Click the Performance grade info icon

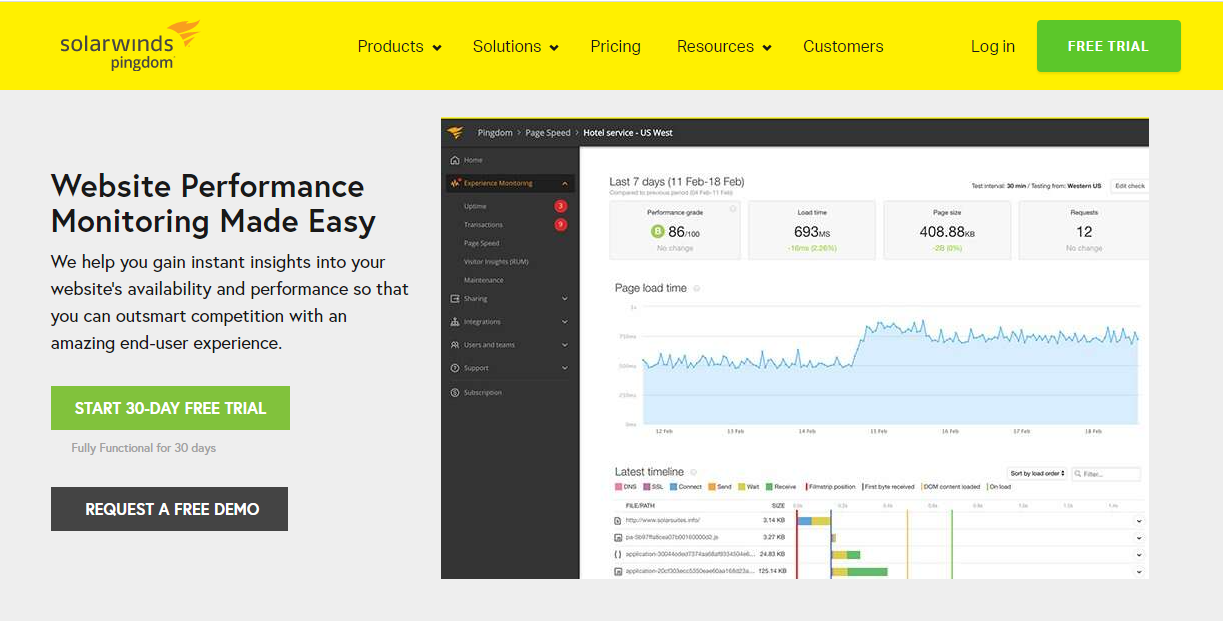[733, 209]
